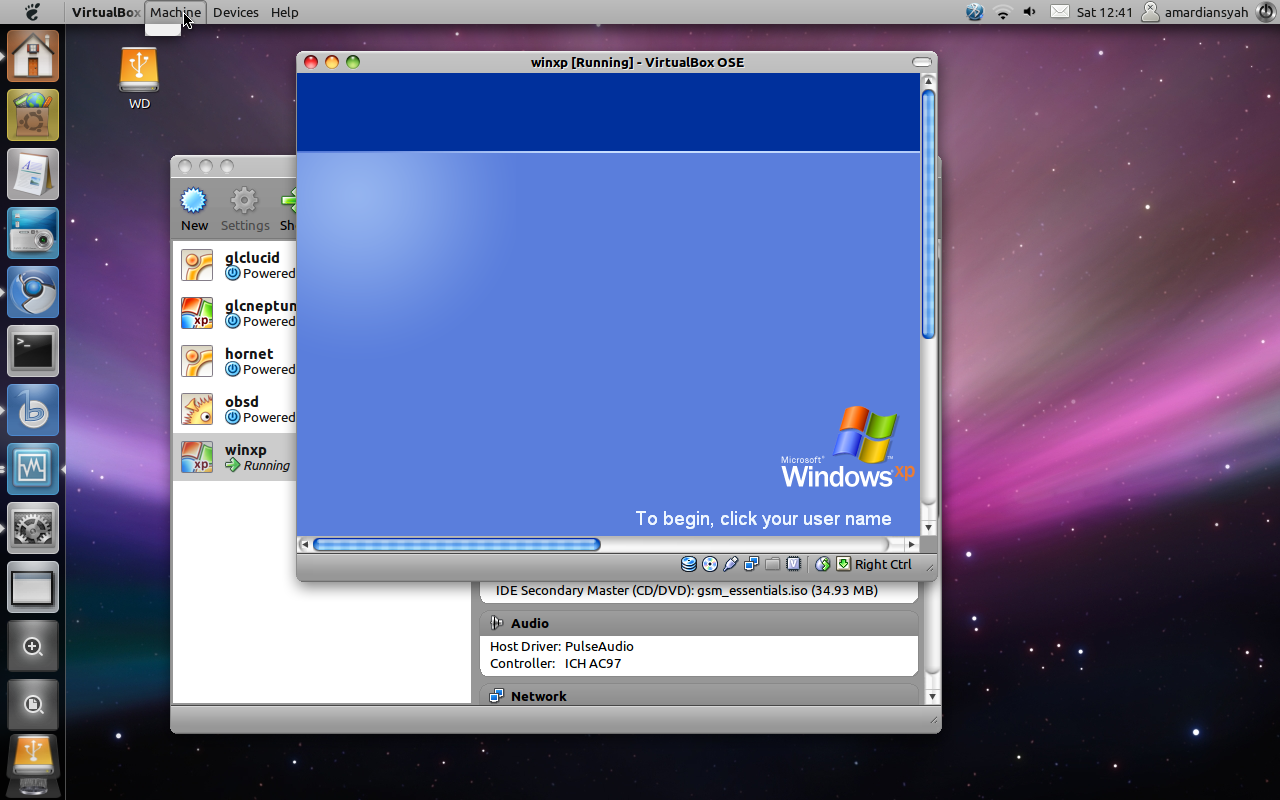Click the virtualization (V chip) indicator icon
Screen dimensions: 1280x800
point(793,564)
